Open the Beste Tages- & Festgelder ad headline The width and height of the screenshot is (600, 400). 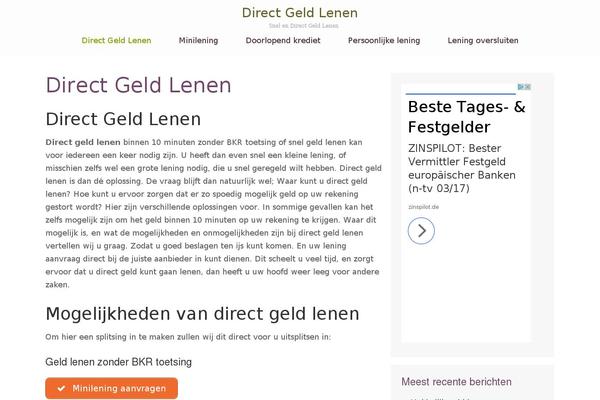point(466,117)
